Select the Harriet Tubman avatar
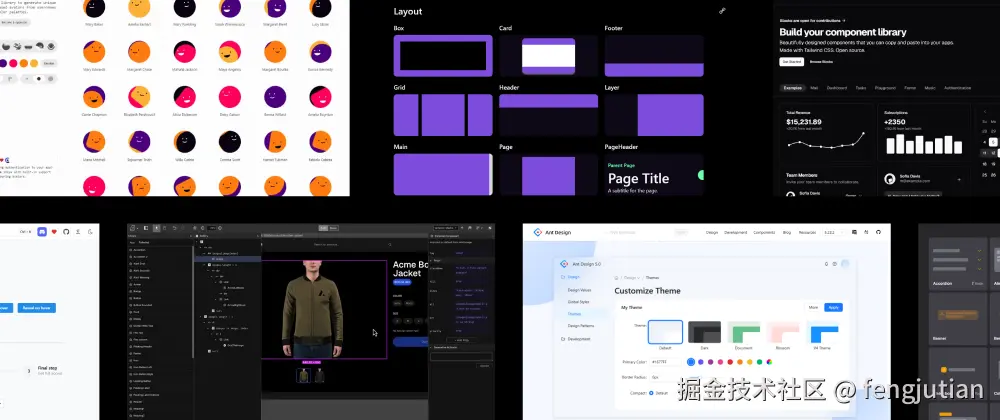Image resolution: width=1000 pixels, height=420 pixels. (x=276, y=141)
